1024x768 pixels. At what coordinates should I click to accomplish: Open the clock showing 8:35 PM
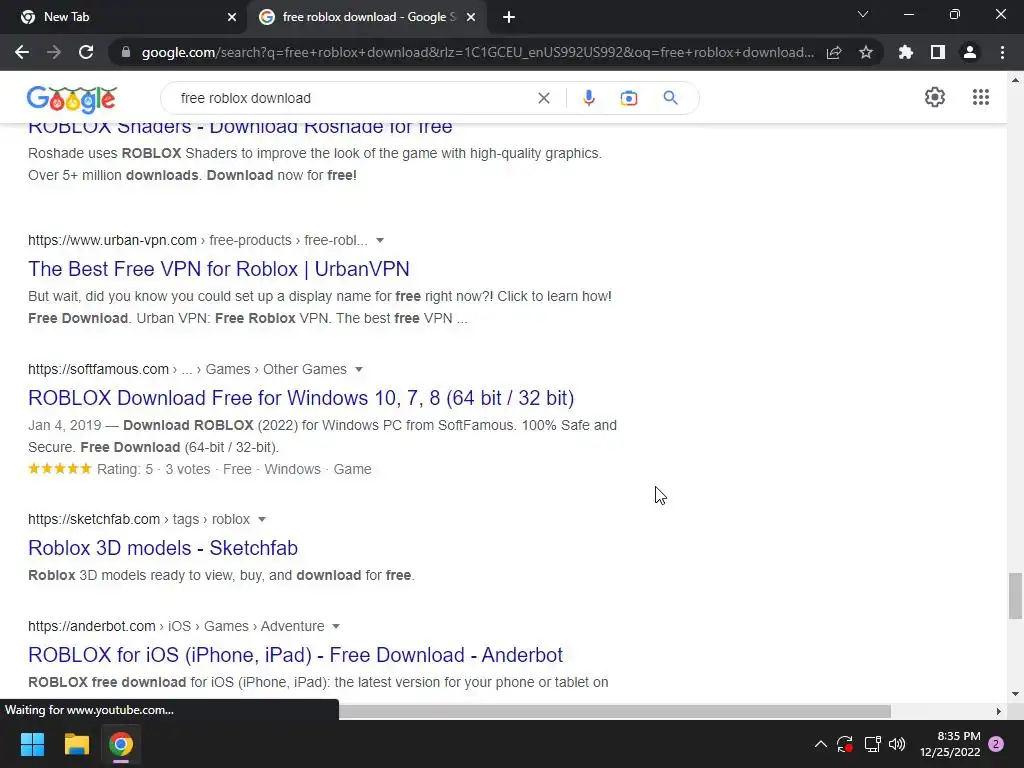point(950,744)
